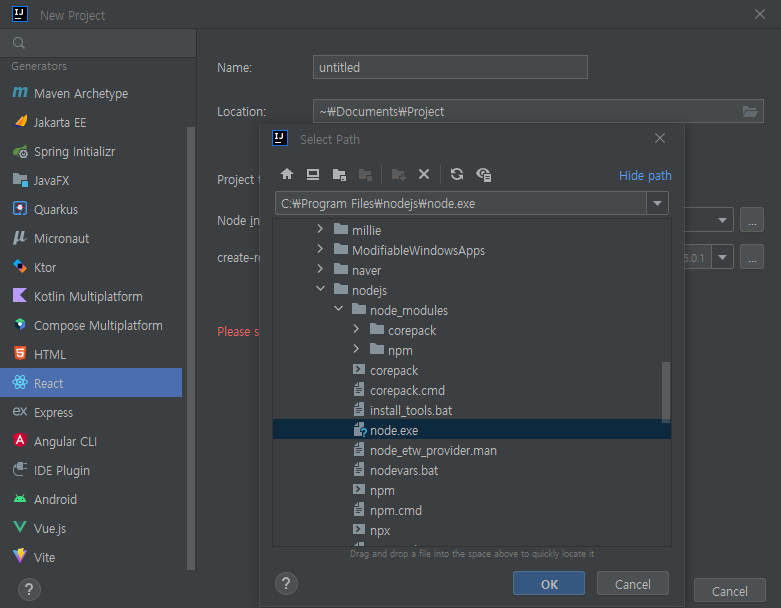Select JavaFX generator

tap(91, 180)
